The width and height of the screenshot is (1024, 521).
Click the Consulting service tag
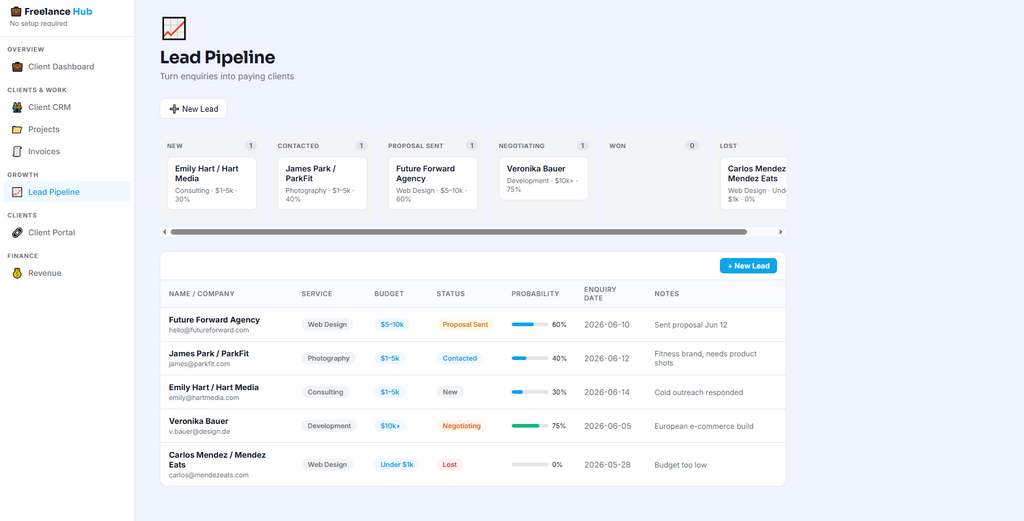tap(325, 392)
